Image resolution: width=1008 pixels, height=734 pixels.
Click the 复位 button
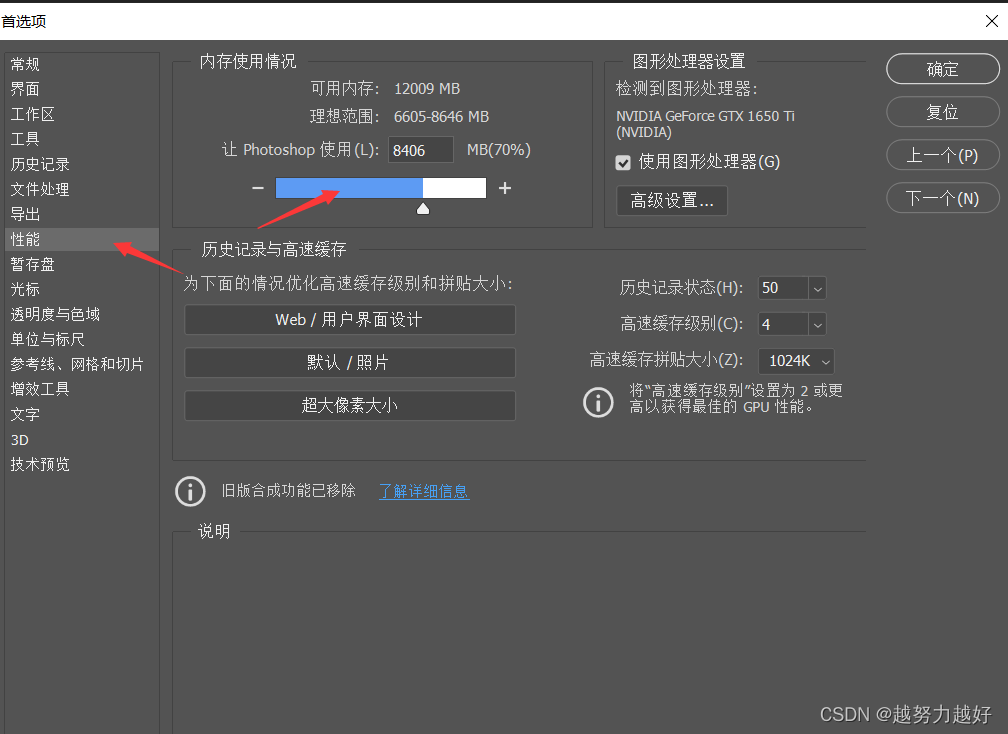tap(942, 112)
